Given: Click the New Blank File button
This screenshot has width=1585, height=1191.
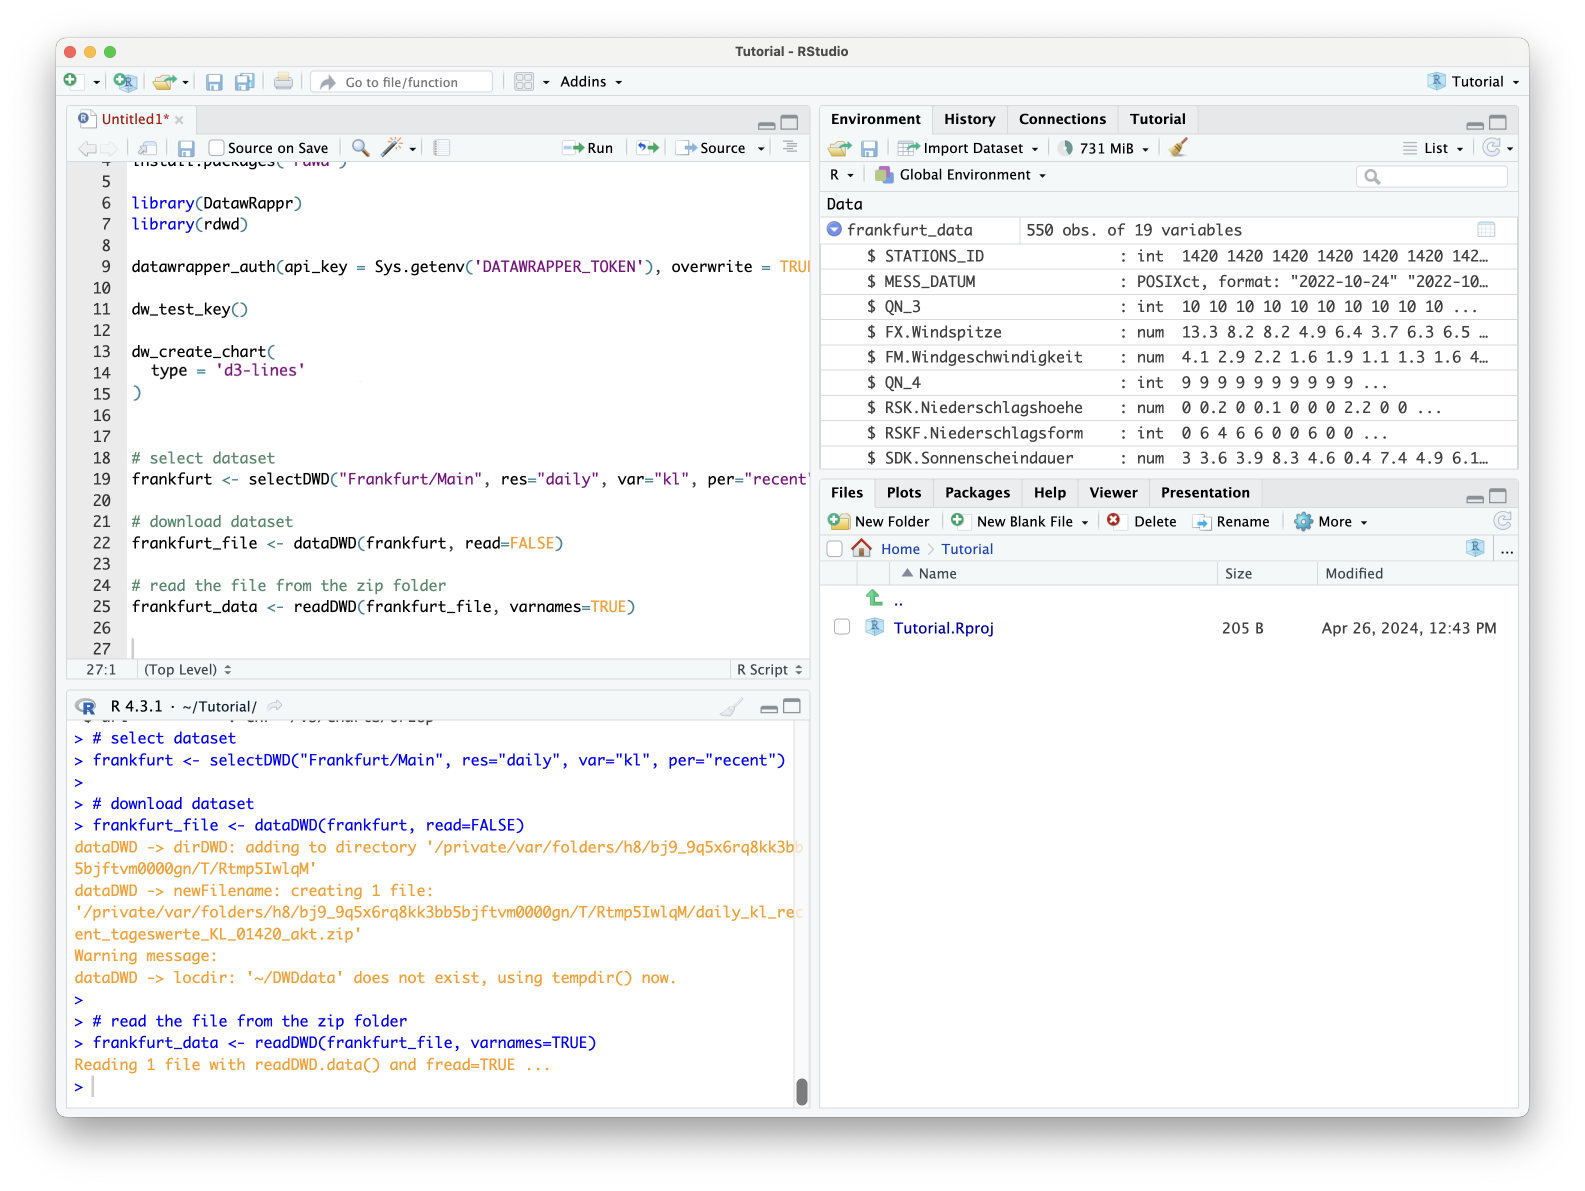Looking at the screenshot, I should (1018, 521).
